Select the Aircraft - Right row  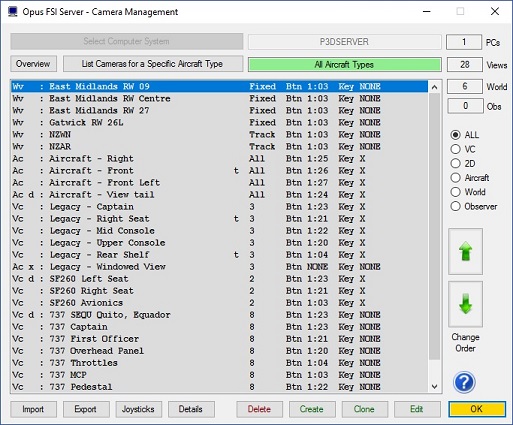pos(220,159)
